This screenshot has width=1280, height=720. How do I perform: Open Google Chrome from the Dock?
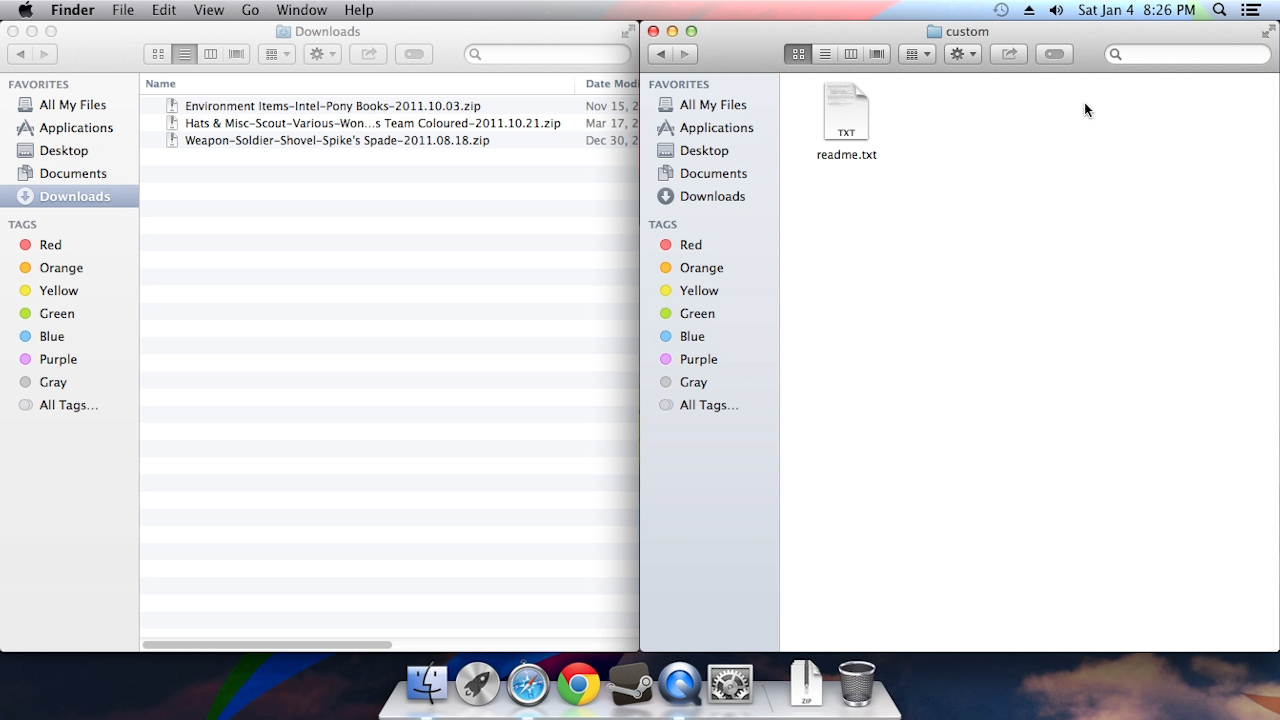coord(578,685)
